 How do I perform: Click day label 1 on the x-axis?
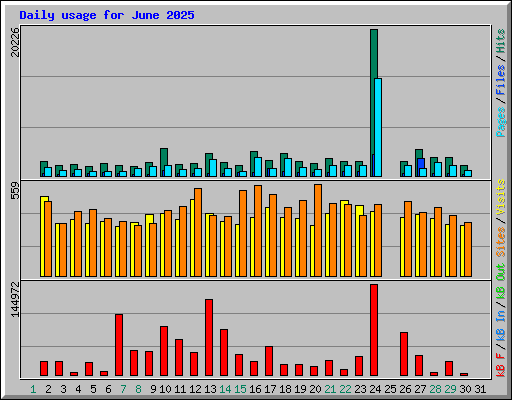[x=33, y=389]
